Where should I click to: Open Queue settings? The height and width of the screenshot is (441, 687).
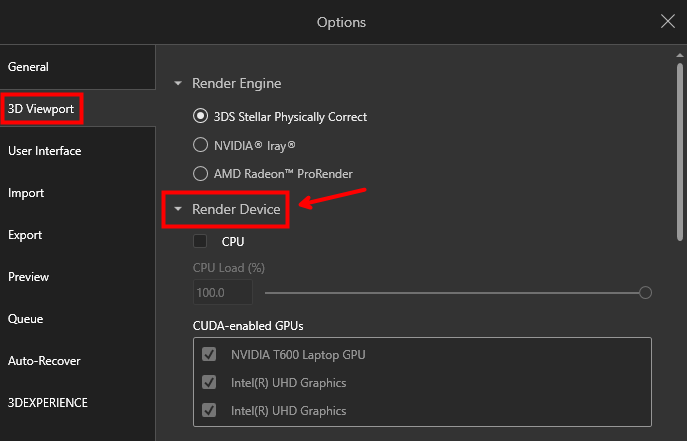pos(78,319)
